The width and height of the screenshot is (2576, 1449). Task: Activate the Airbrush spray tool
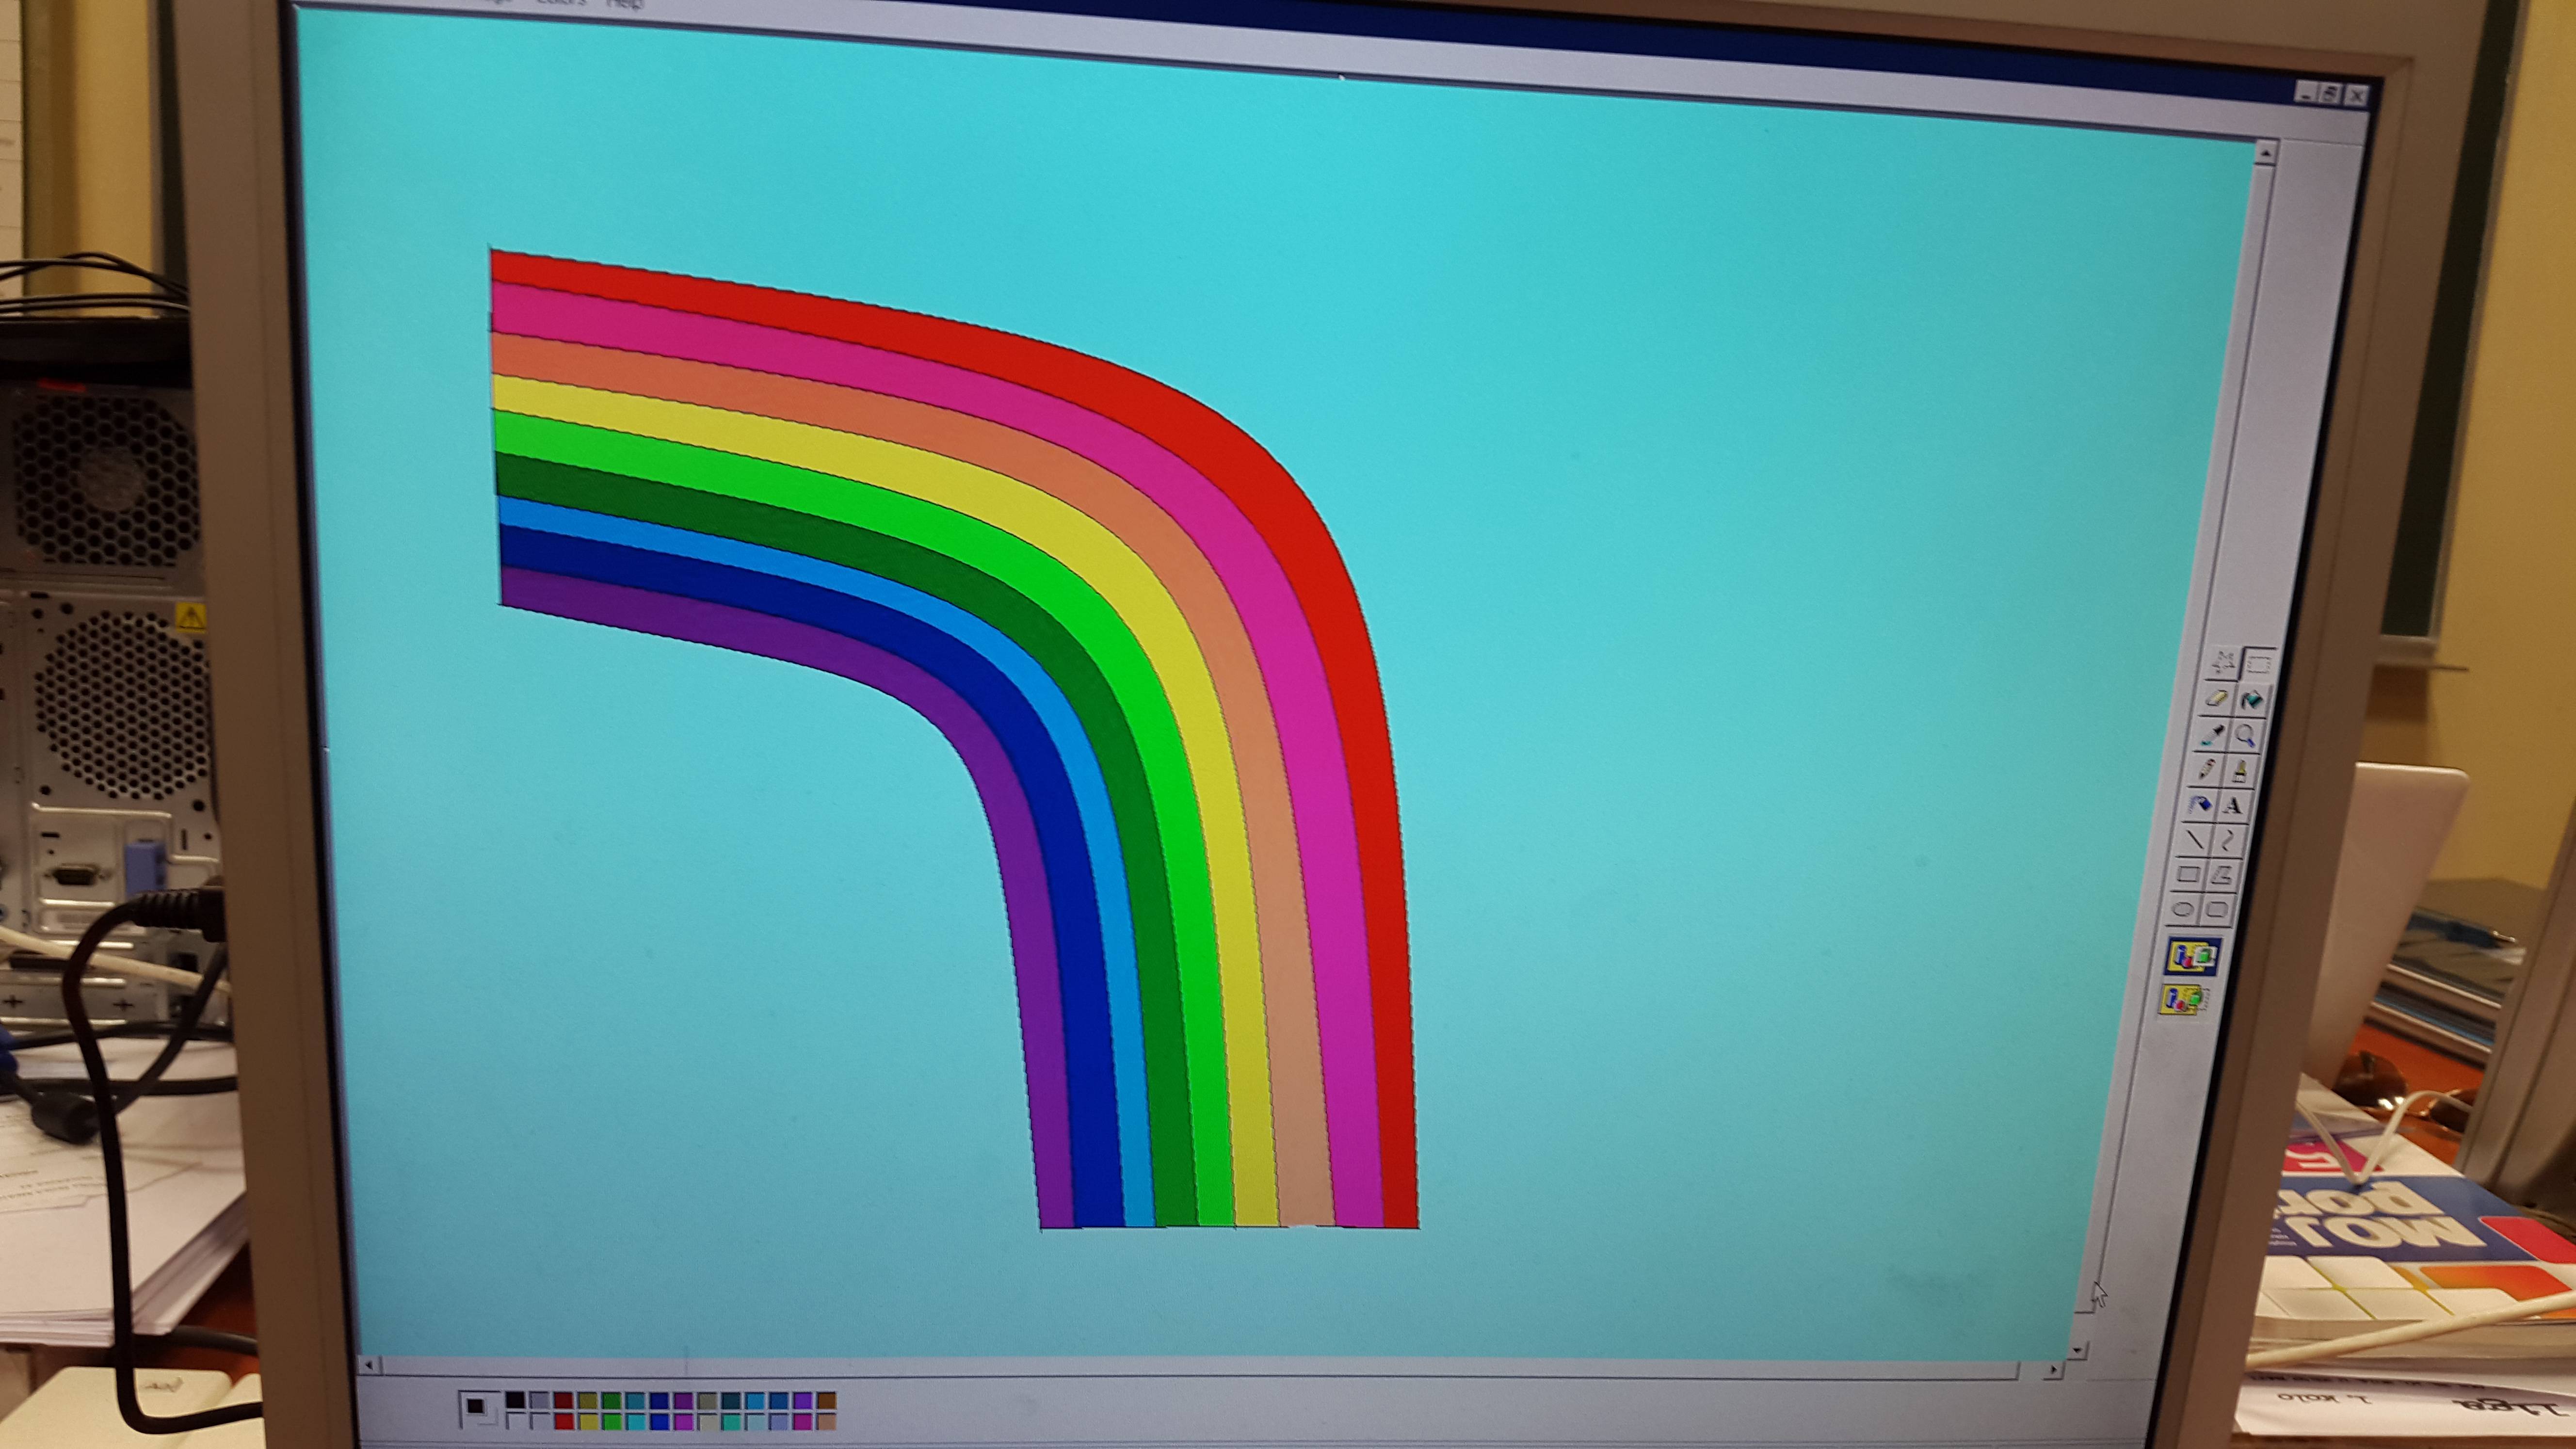tap(2200, 804)
